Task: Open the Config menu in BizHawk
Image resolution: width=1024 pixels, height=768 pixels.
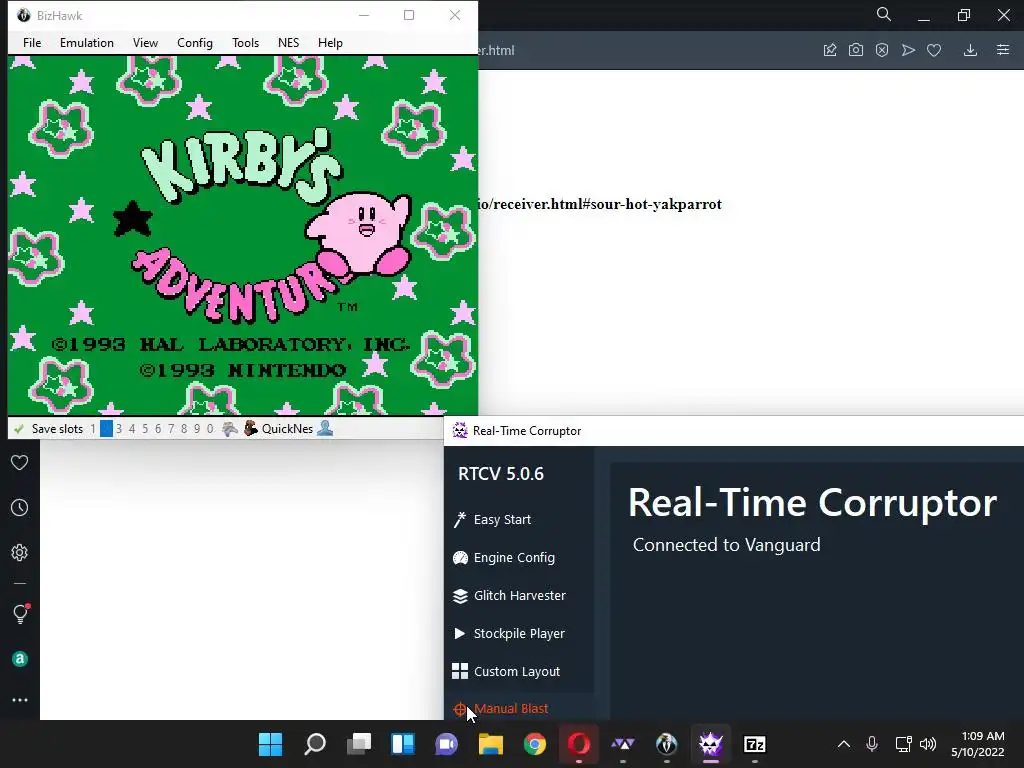Action: (x=195, y=42)
